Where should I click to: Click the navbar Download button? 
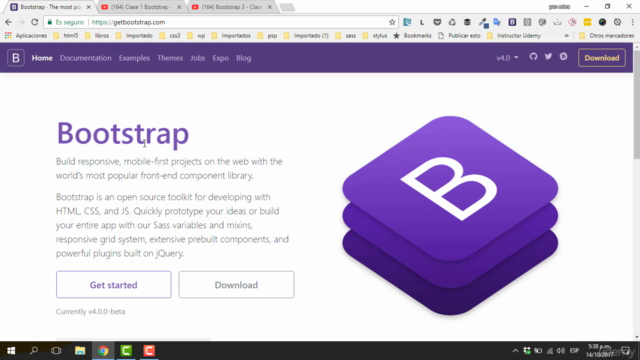[602, 58]
